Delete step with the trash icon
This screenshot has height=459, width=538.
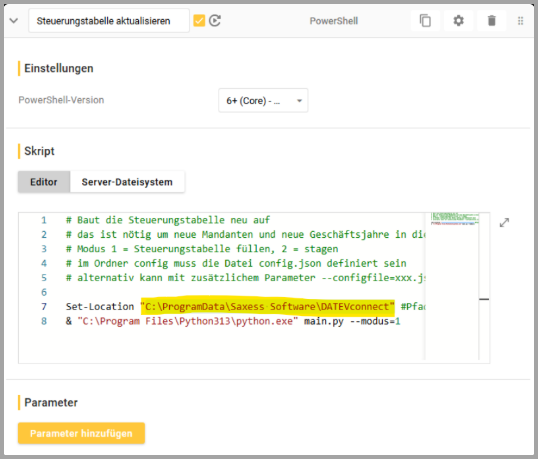(492, 21)
